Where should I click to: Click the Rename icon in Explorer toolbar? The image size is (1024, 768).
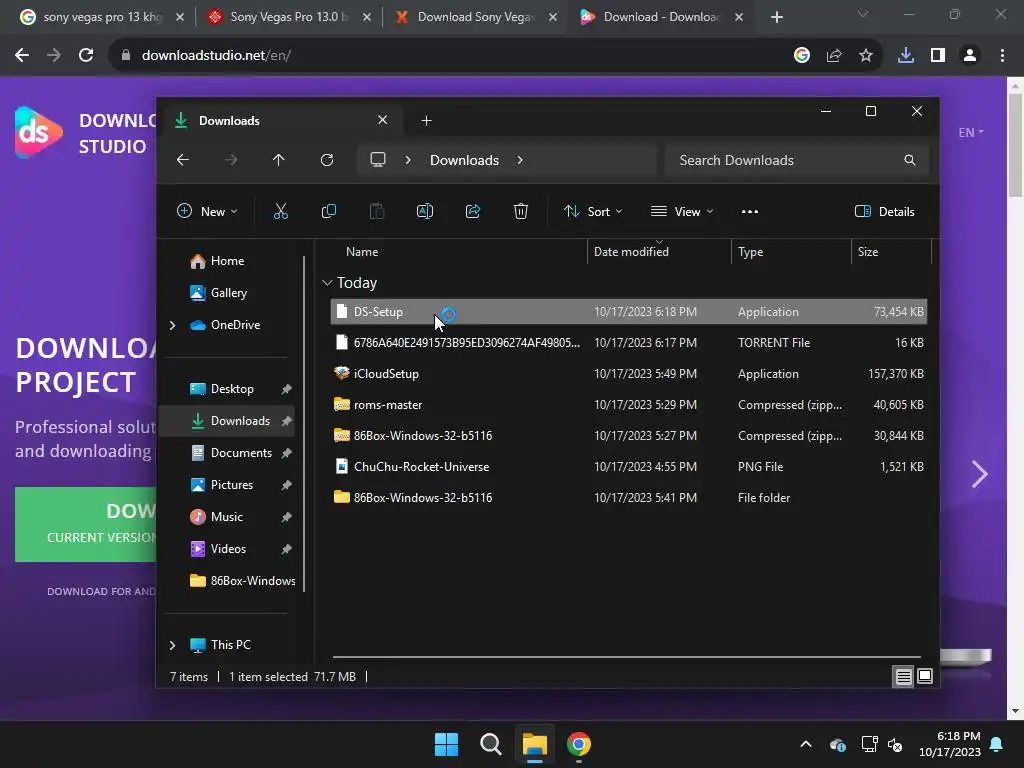(424, 211)
